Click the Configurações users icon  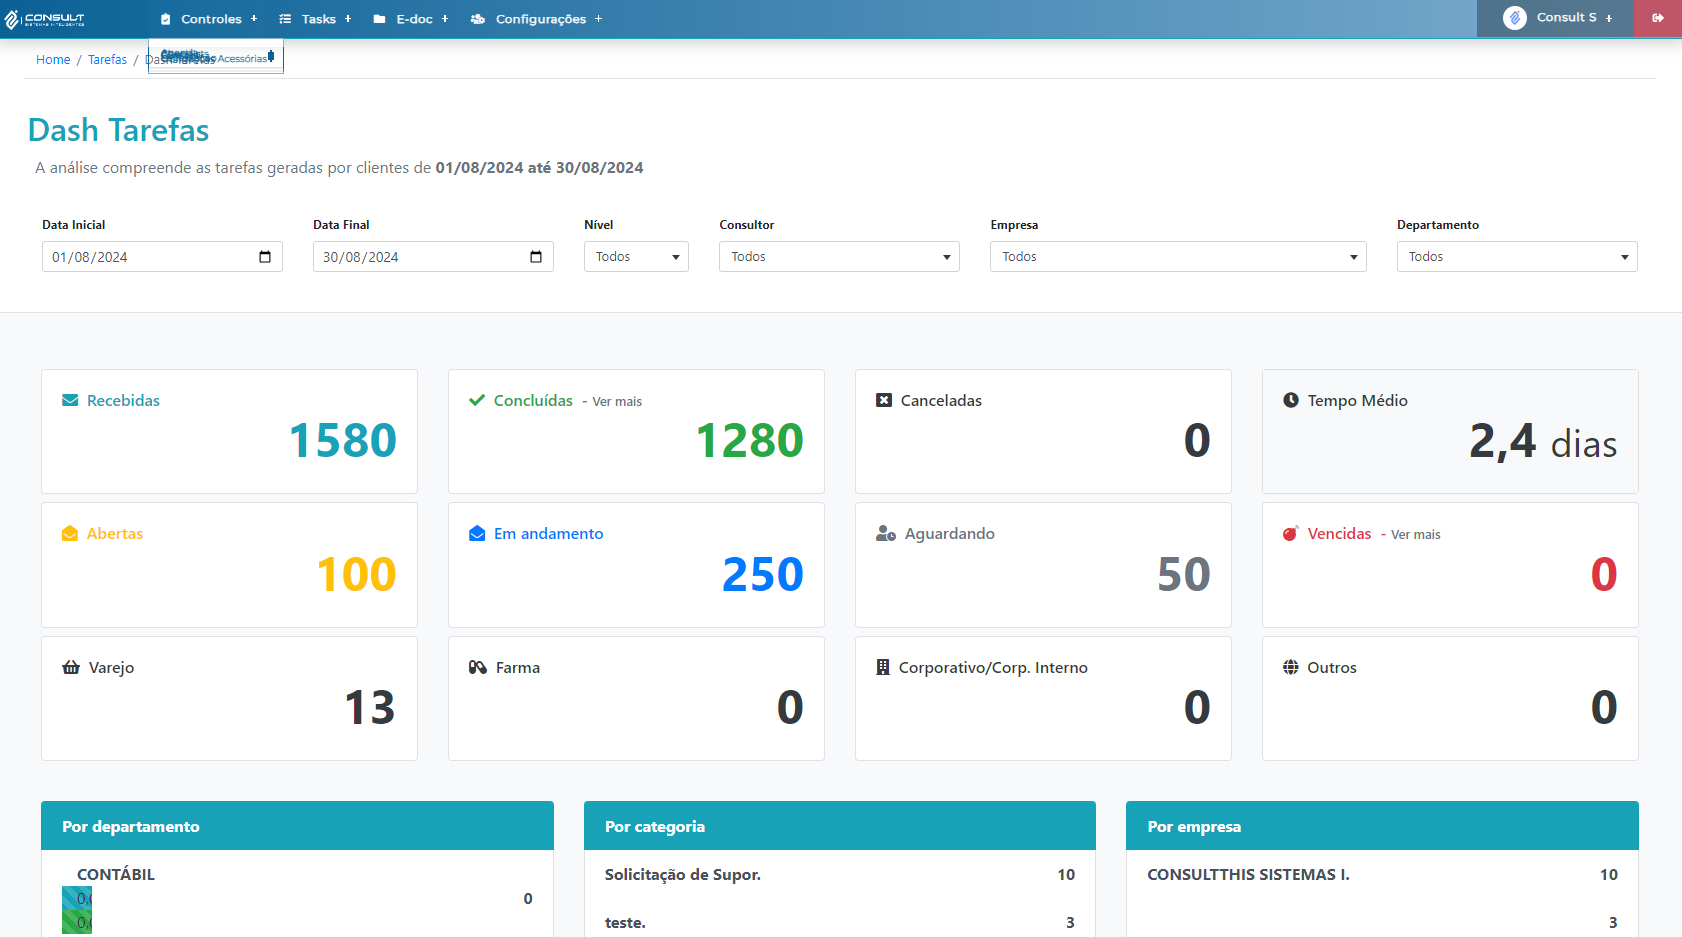(x=478, y=19)
